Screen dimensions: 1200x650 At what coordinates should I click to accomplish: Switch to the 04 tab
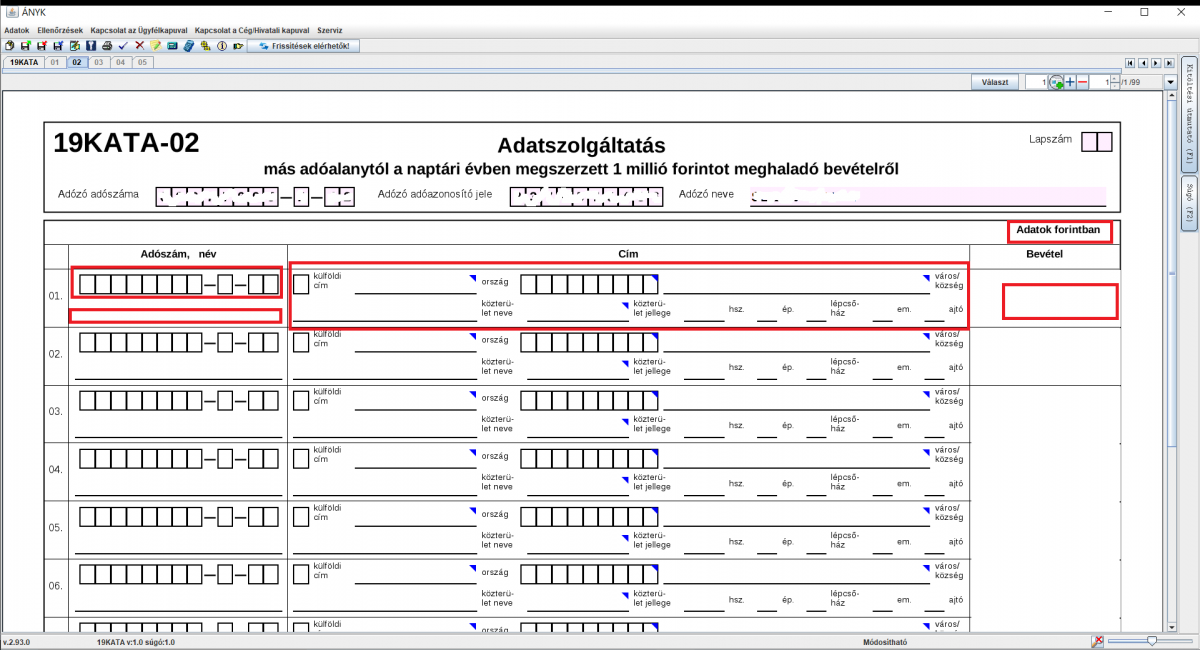[x=121, y=62]
